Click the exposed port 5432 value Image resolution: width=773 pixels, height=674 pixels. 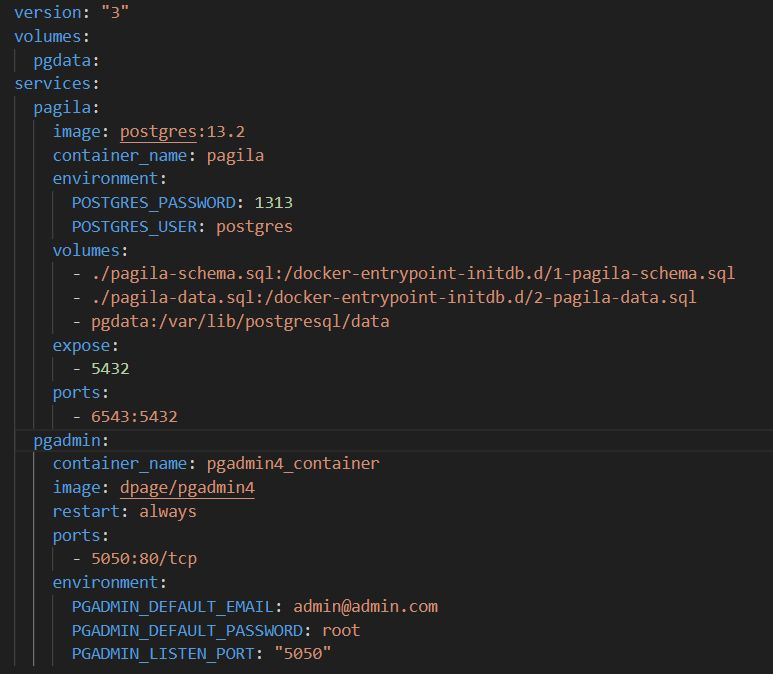point(110,369)
